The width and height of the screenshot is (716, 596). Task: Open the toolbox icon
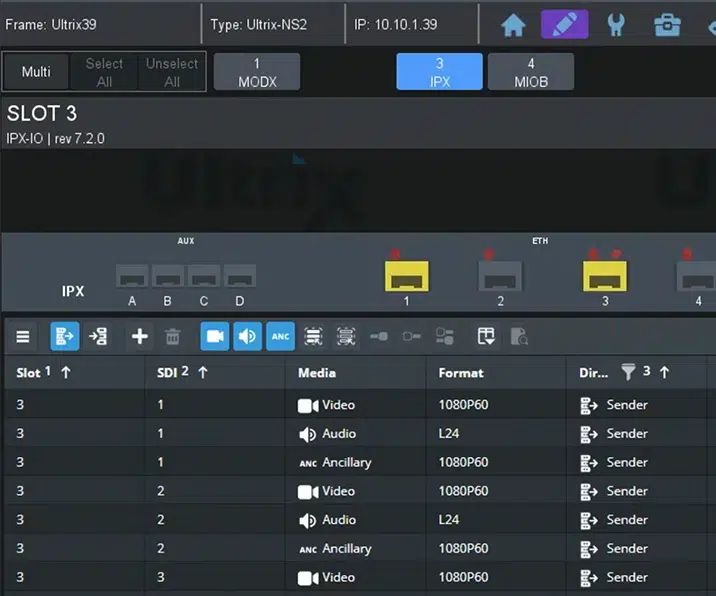(667, 25)
